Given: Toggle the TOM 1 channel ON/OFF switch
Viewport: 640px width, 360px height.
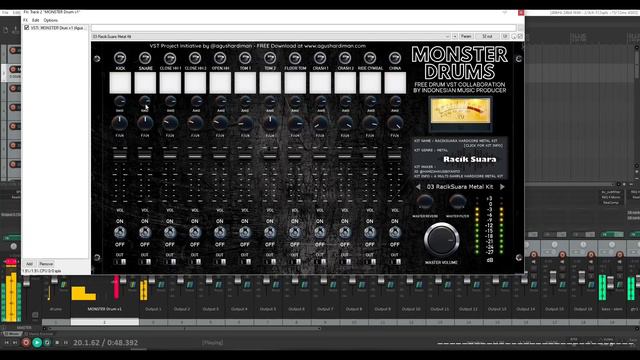Looking at the screenshot, I should tap(245, 233).
